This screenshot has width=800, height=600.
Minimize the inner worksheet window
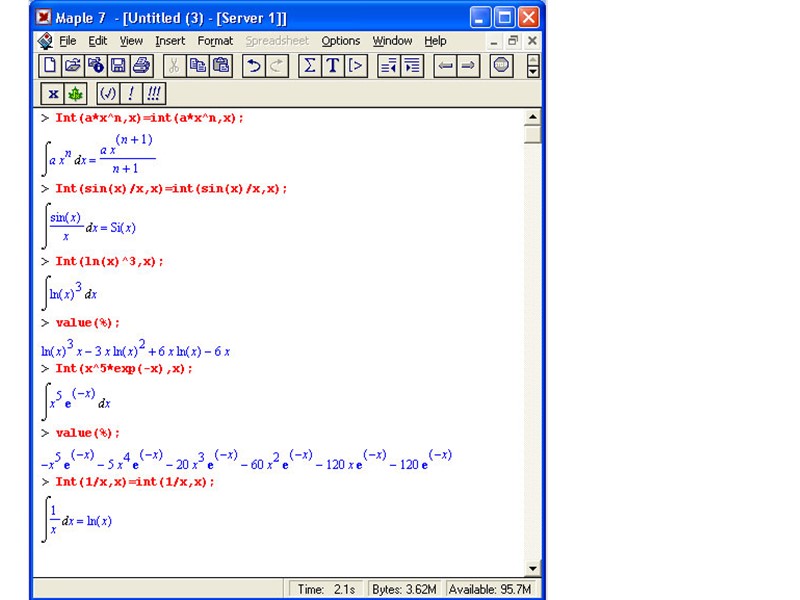[x=493, y=41]
